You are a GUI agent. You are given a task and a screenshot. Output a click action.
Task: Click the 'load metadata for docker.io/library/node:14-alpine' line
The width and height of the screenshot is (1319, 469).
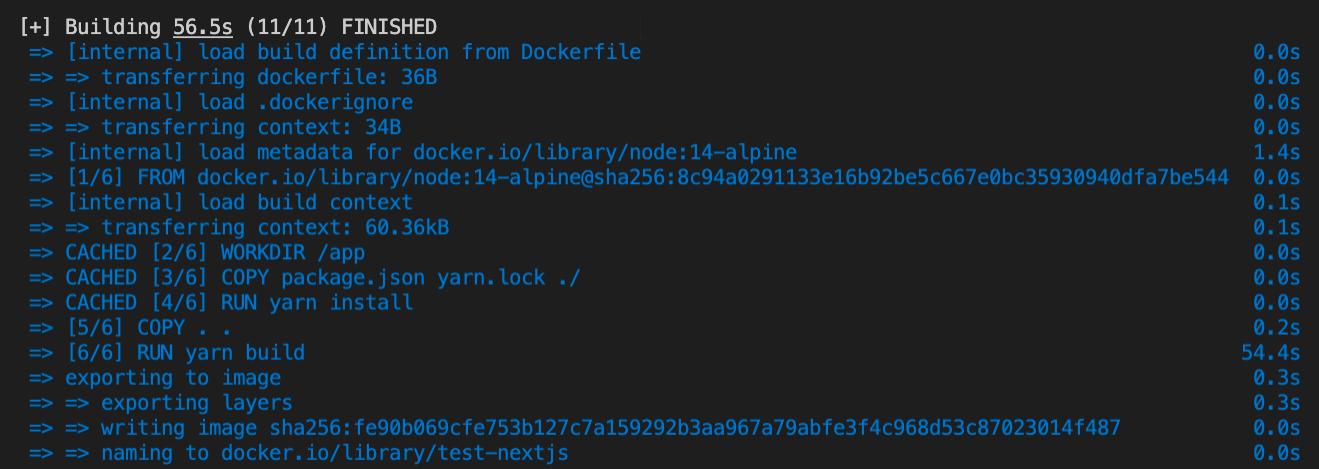431,152
